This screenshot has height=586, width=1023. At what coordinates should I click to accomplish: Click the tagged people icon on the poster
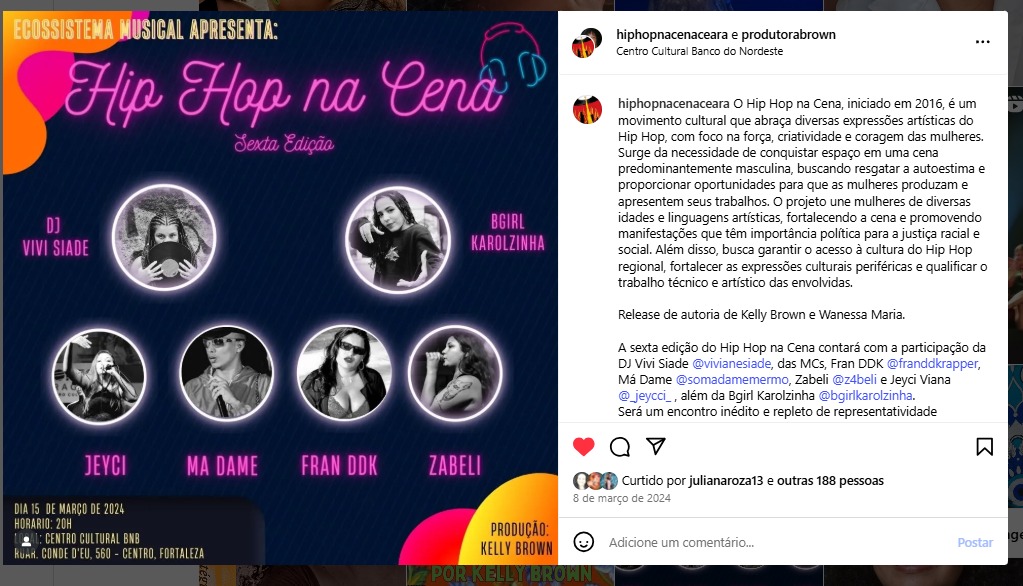(26, 541)
